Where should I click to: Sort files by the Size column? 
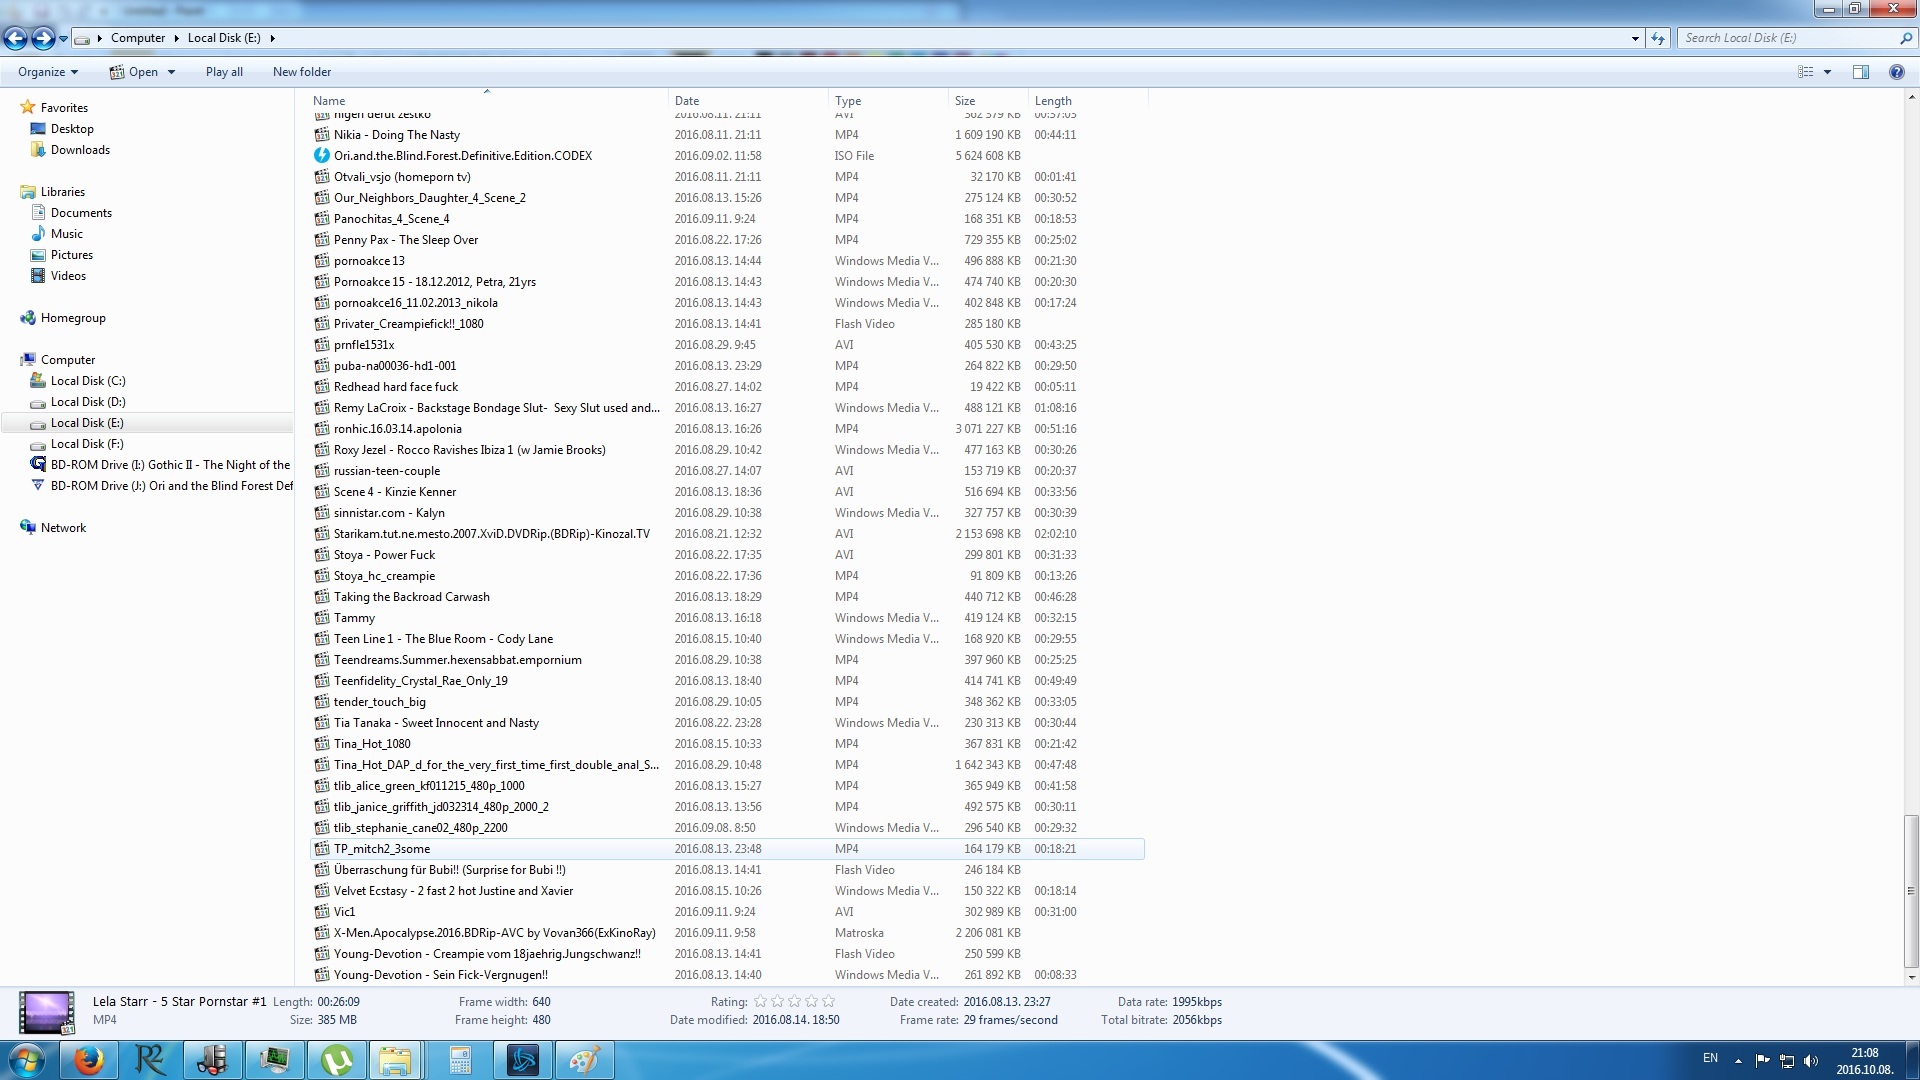coord(988,101)
